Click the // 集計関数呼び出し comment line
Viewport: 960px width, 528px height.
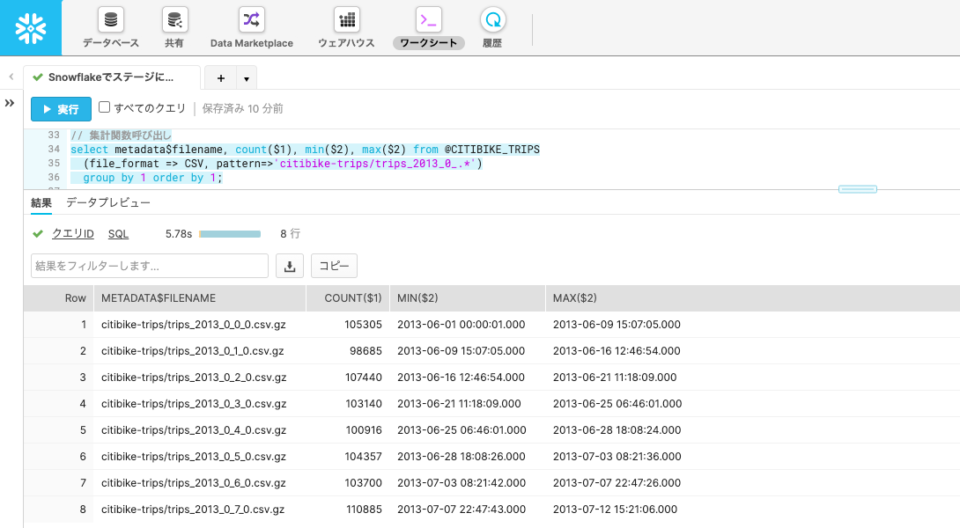coord(121,135)
